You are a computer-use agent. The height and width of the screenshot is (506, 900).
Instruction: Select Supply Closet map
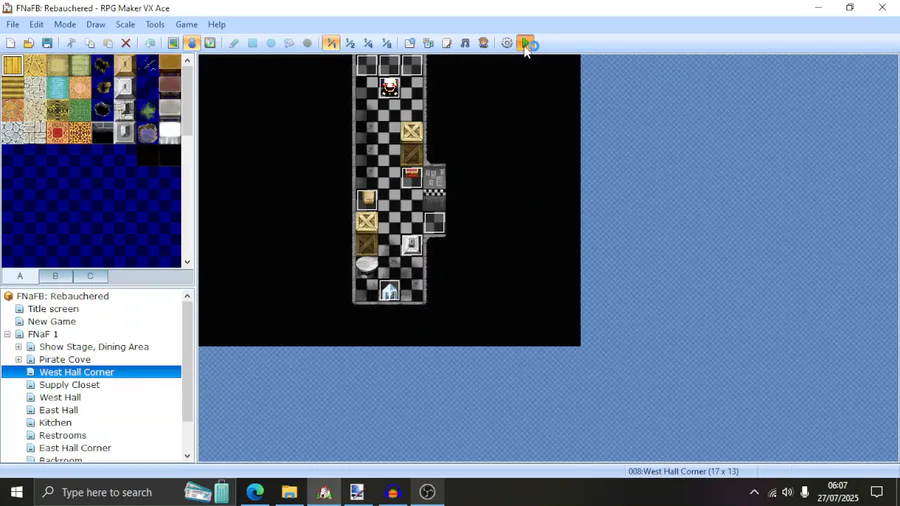(69, 384)
